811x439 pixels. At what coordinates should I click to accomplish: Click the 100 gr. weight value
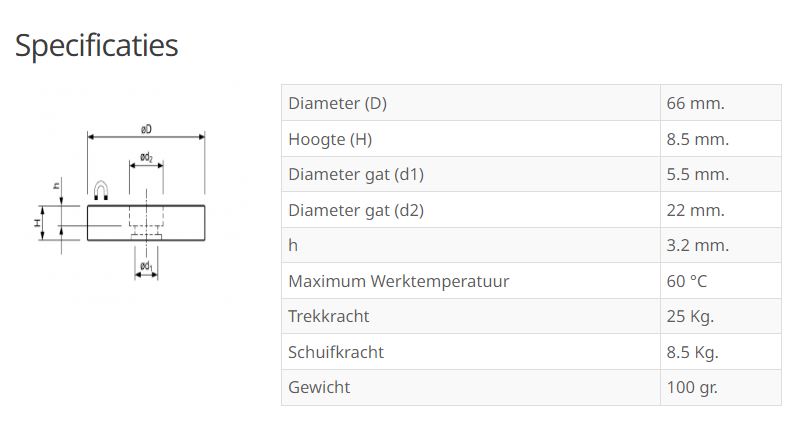(x=692, y=387)
